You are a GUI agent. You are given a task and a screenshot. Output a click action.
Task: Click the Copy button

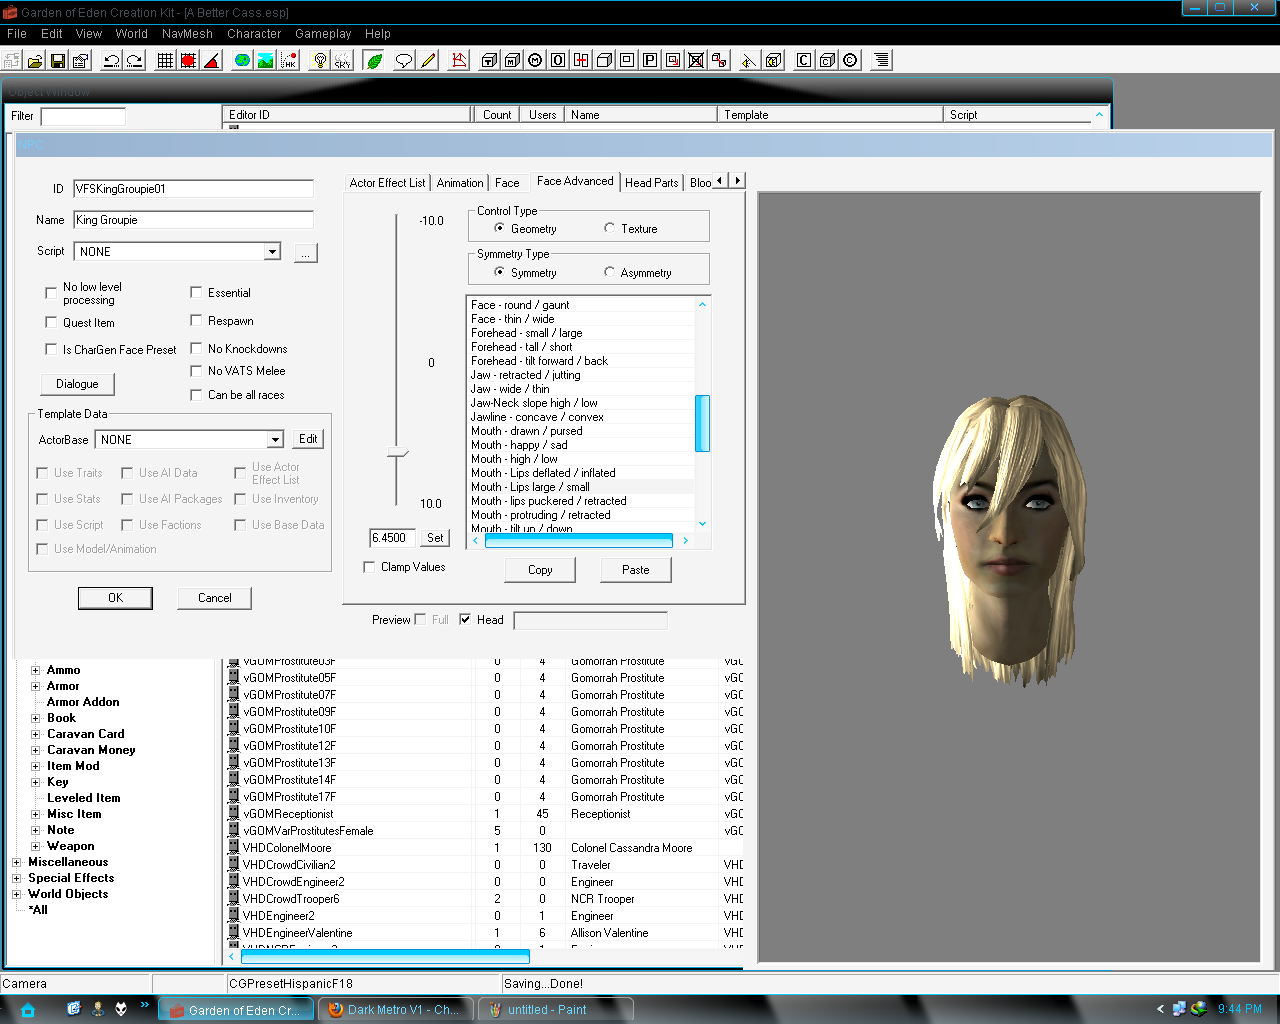tap(540, 570)
